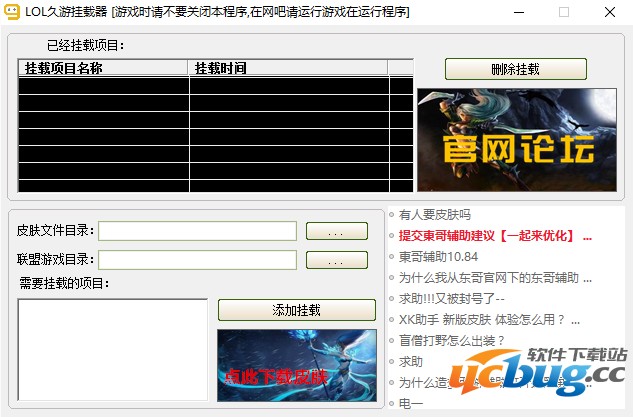633x417 pixels.
Task: Focus the 联盟游戏目录 text field
Action: [x=197, y=260]
